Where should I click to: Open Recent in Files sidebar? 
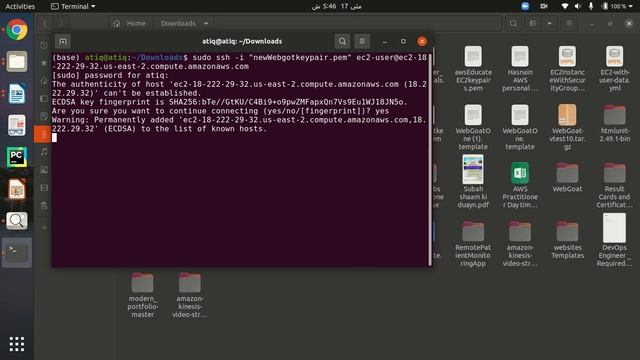[44, 45]
